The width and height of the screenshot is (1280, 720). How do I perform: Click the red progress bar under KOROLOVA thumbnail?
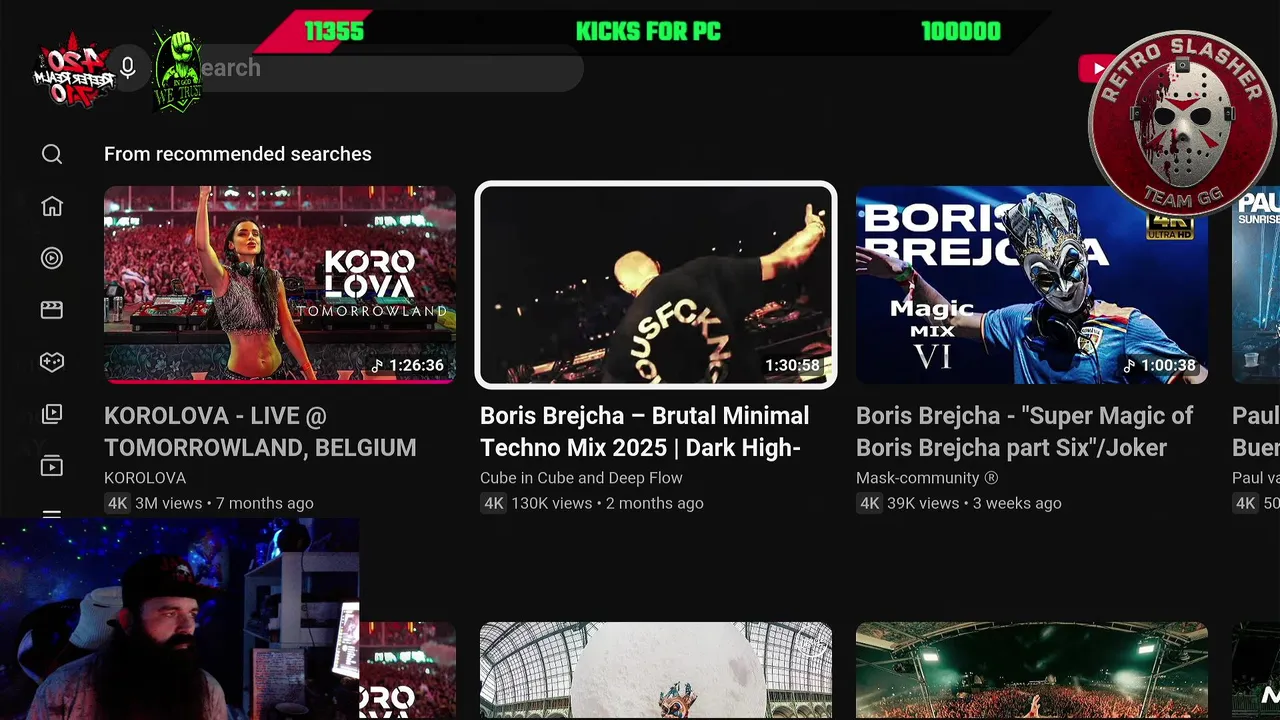(x=280, y=381)
